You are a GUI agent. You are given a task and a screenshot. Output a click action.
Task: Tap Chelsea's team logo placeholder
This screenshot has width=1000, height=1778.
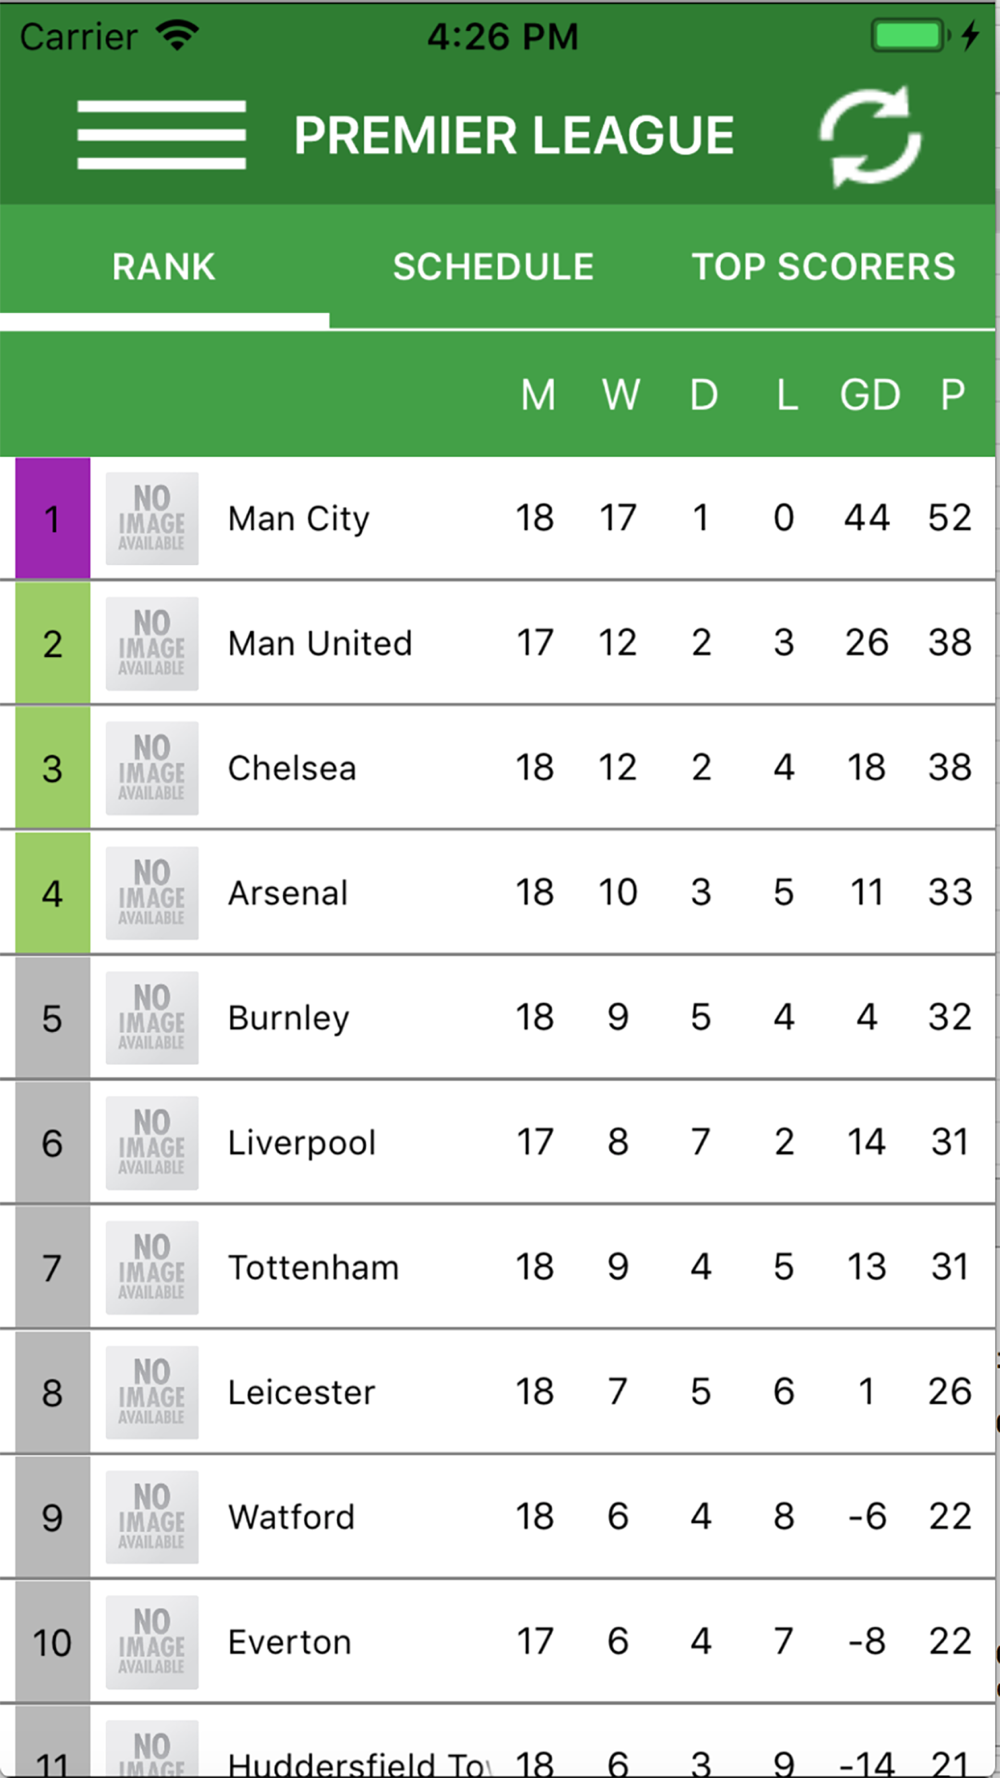click(x=152, y=768)
